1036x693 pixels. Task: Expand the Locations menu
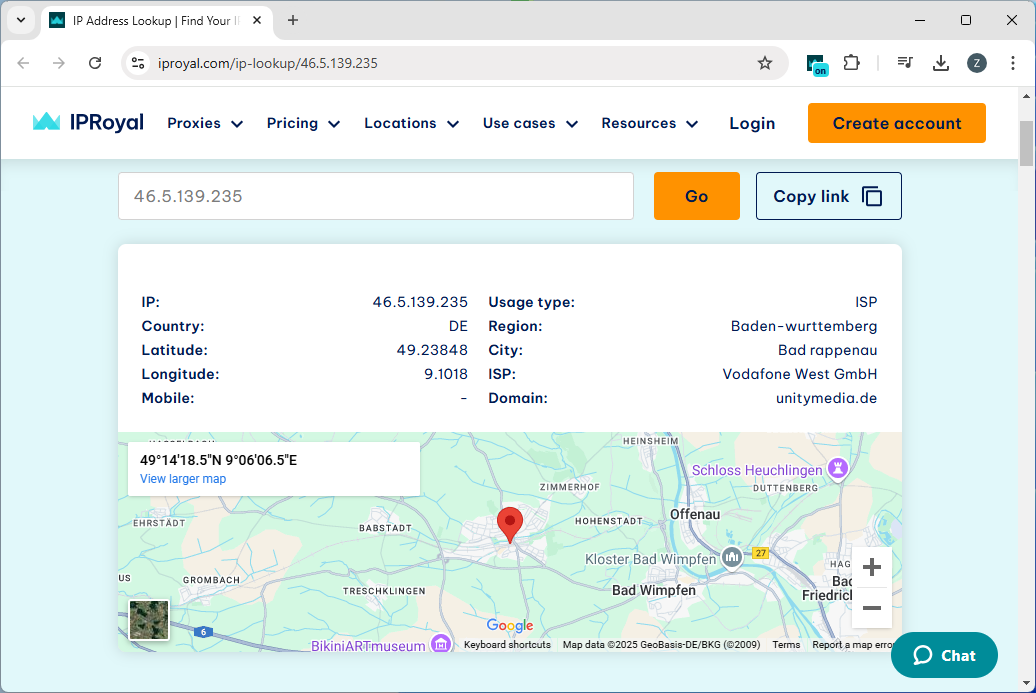pyautogui.click(x=412, y=123)
